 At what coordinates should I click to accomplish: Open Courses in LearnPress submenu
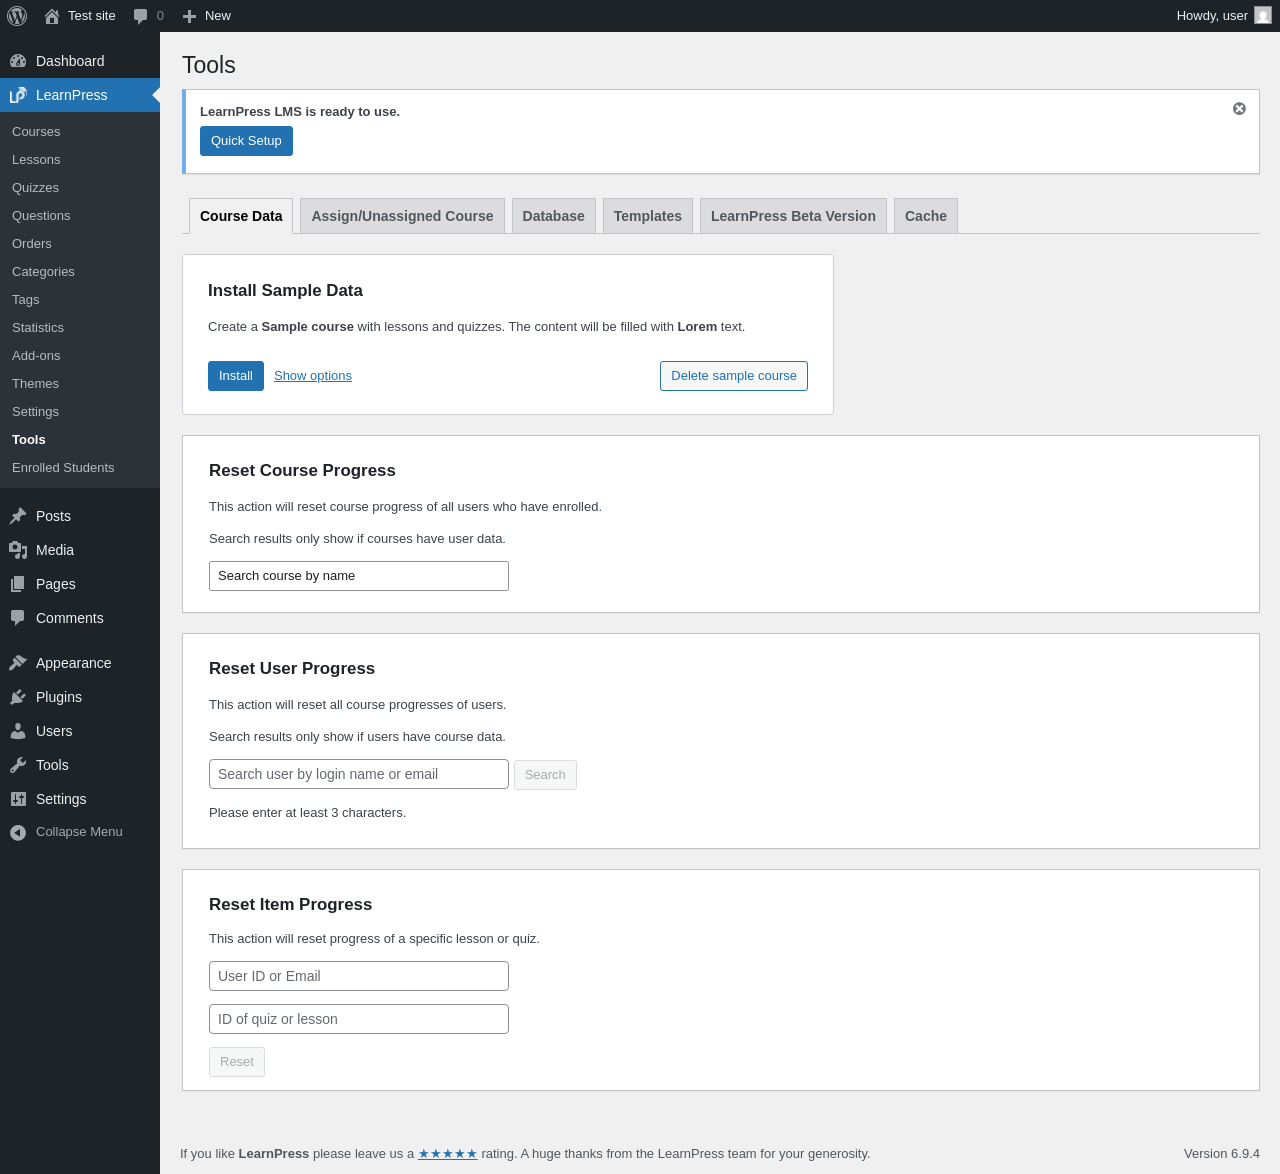[x=80, y=132]
